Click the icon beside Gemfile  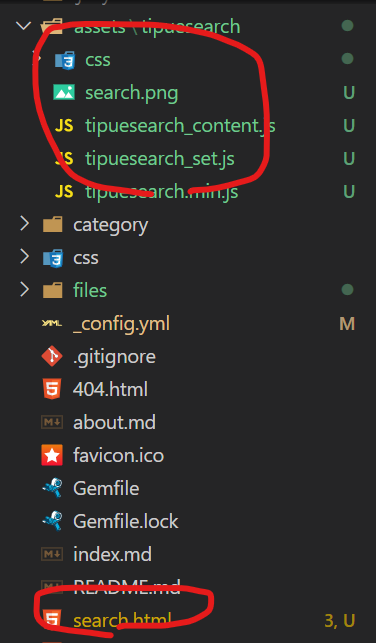tap(52, 488)
